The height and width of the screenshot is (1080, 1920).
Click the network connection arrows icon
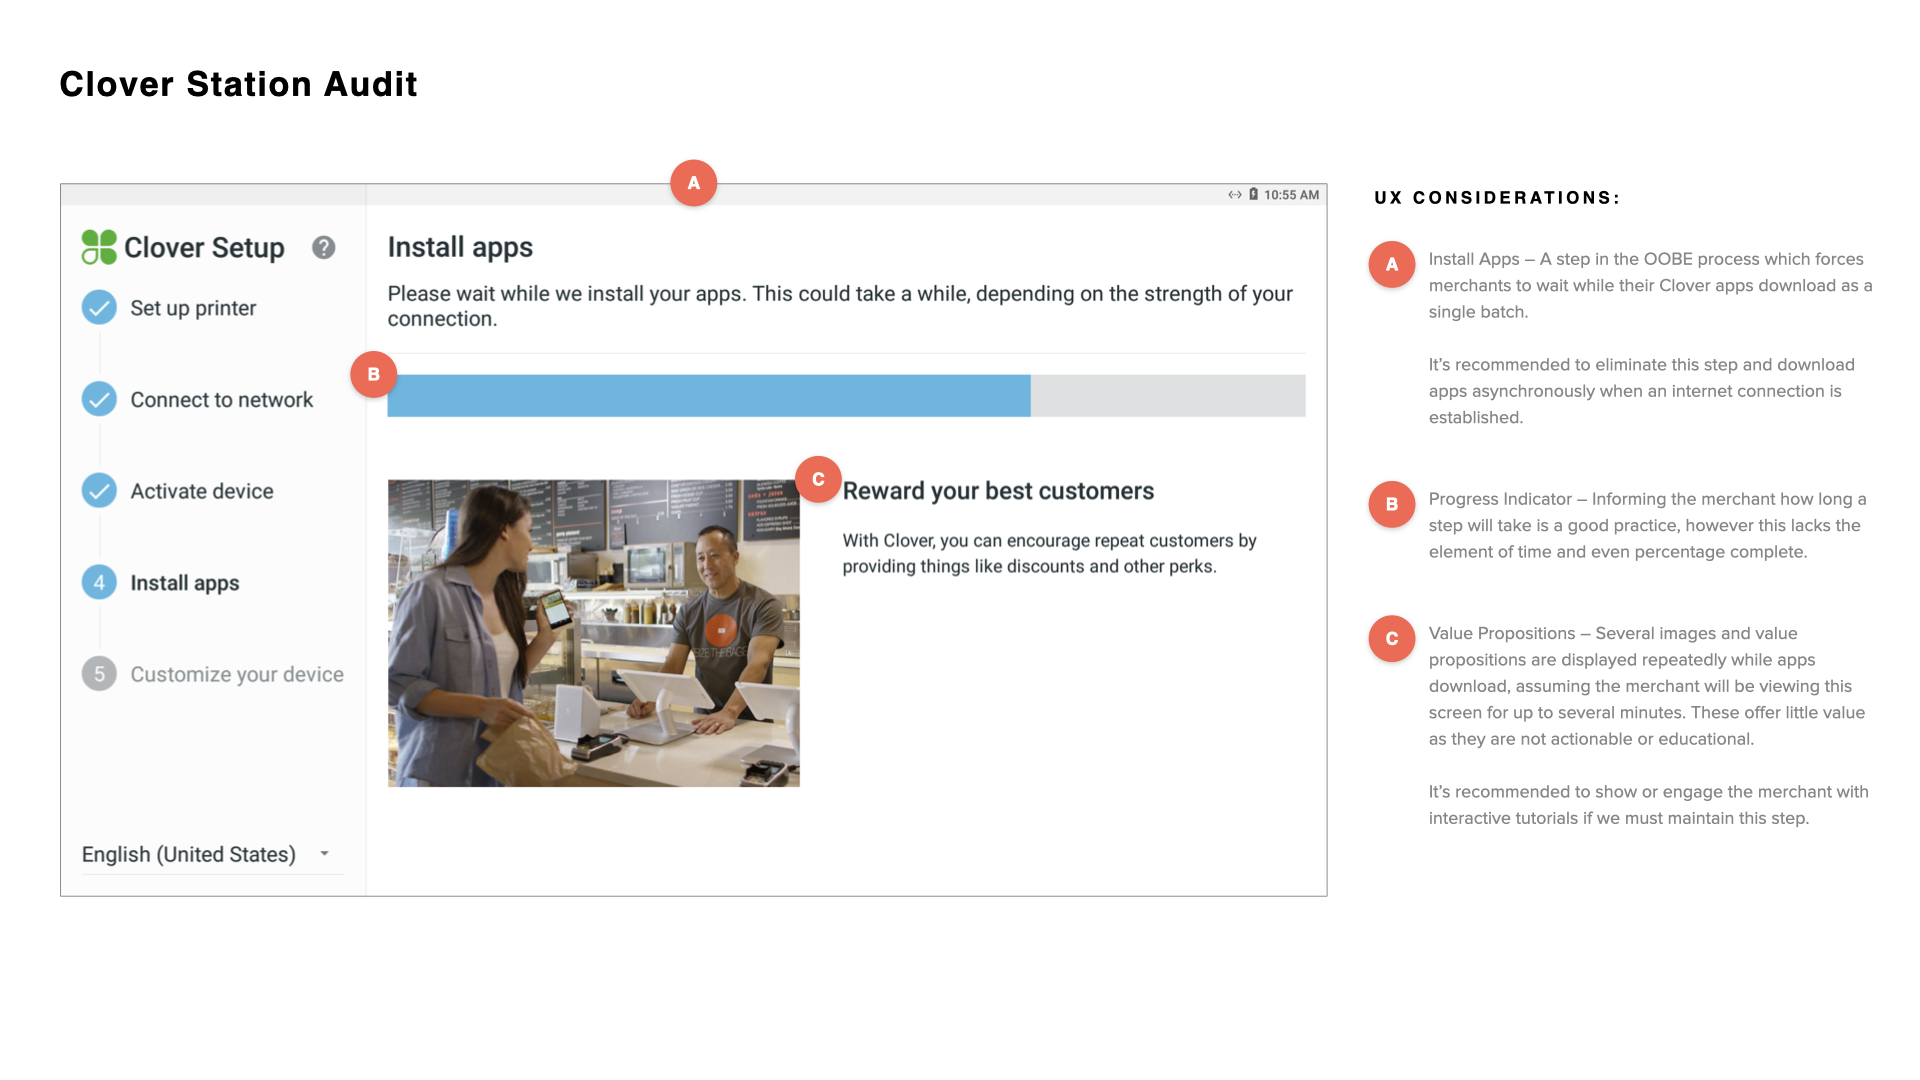coord(1235,195)
